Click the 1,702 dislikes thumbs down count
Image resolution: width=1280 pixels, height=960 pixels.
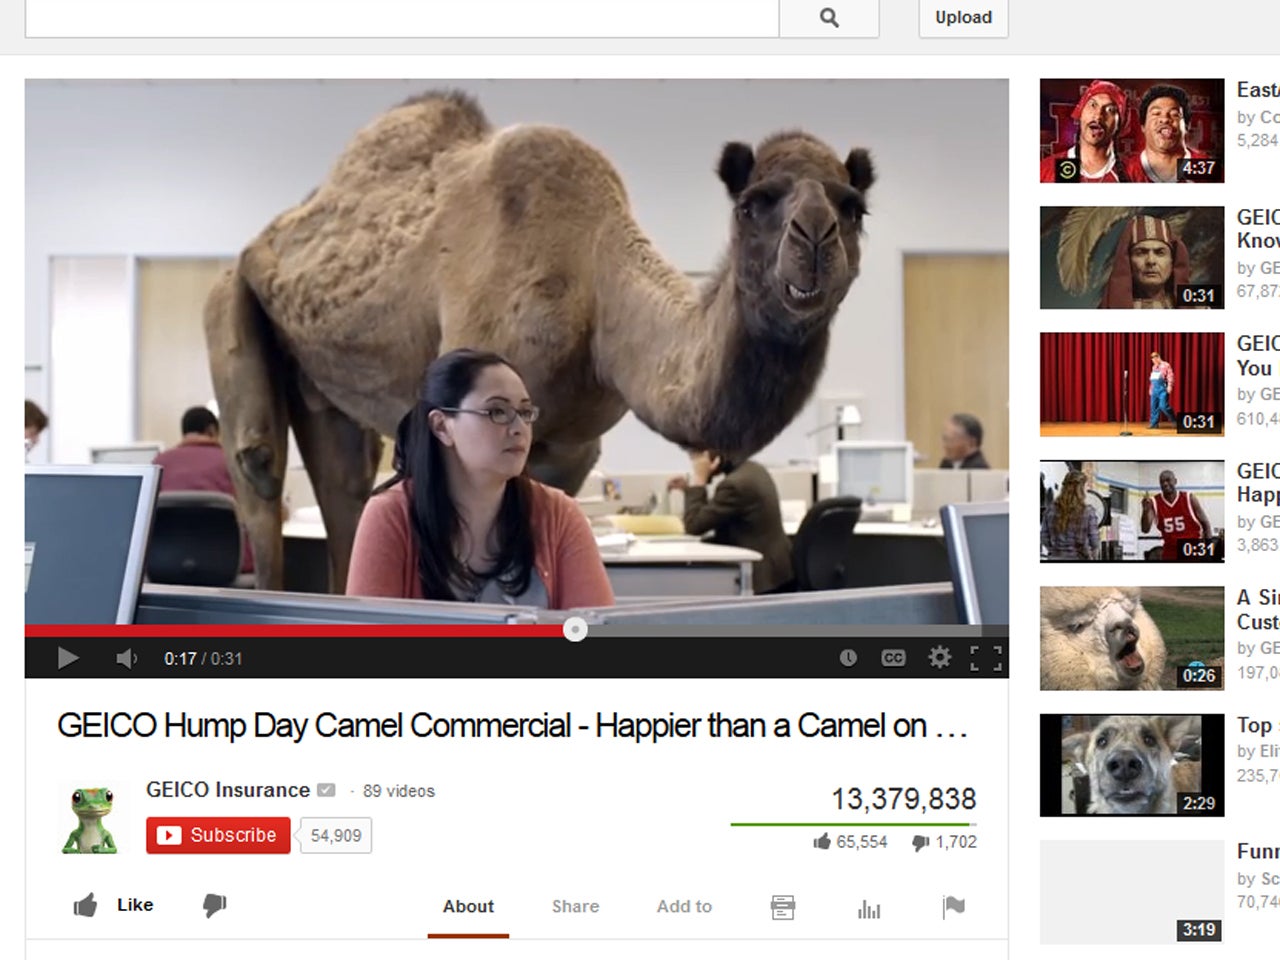944,842
